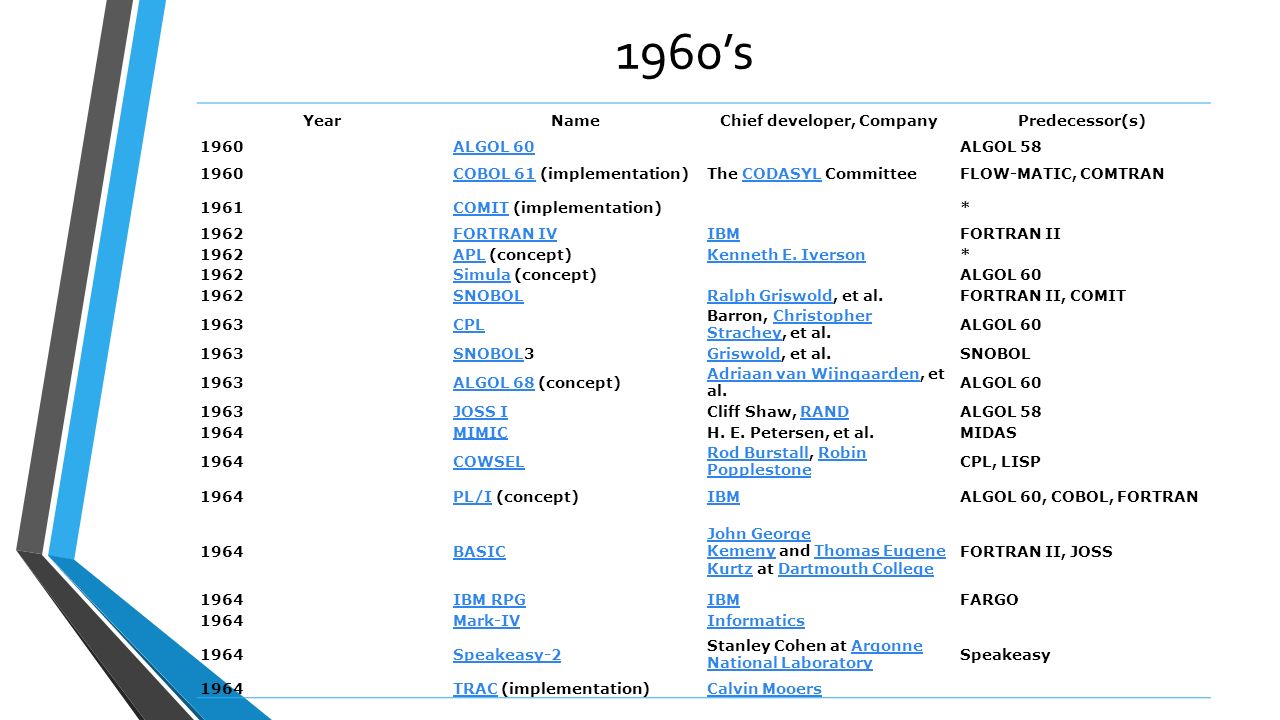Click the FORTRAN IV link
The width and height of the screenshot is (1280, 720).
[x=505, y=234]
